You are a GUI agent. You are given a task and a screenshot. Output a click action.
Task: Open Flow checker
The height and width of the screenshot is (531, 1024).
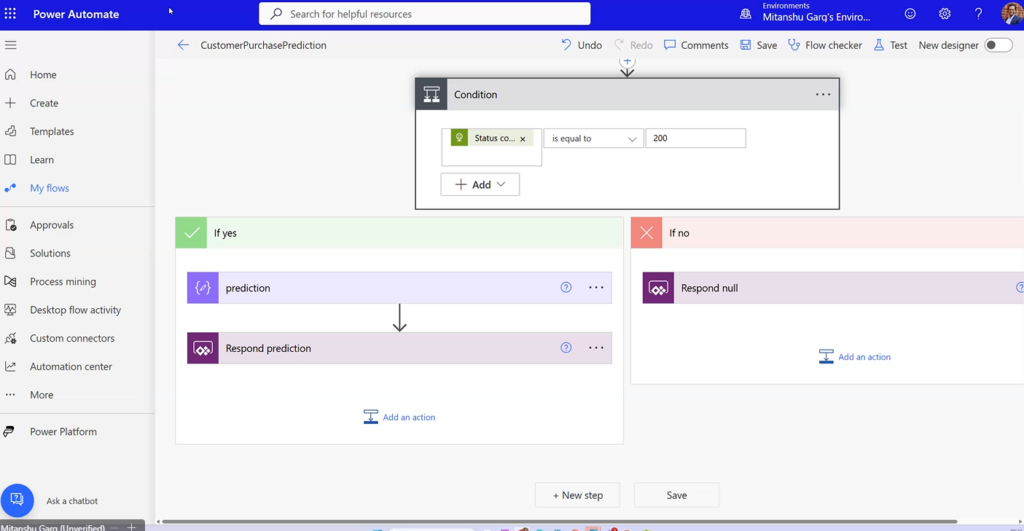824,45
